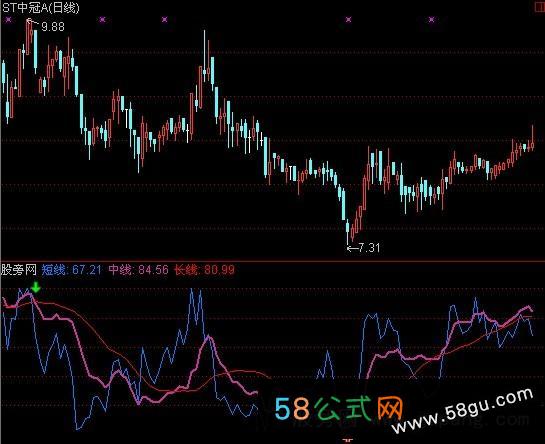545x444 pixels.
Task: Click the lowest candlestick above 7.31
Action: pyautogui.click(x=347, y=232)
